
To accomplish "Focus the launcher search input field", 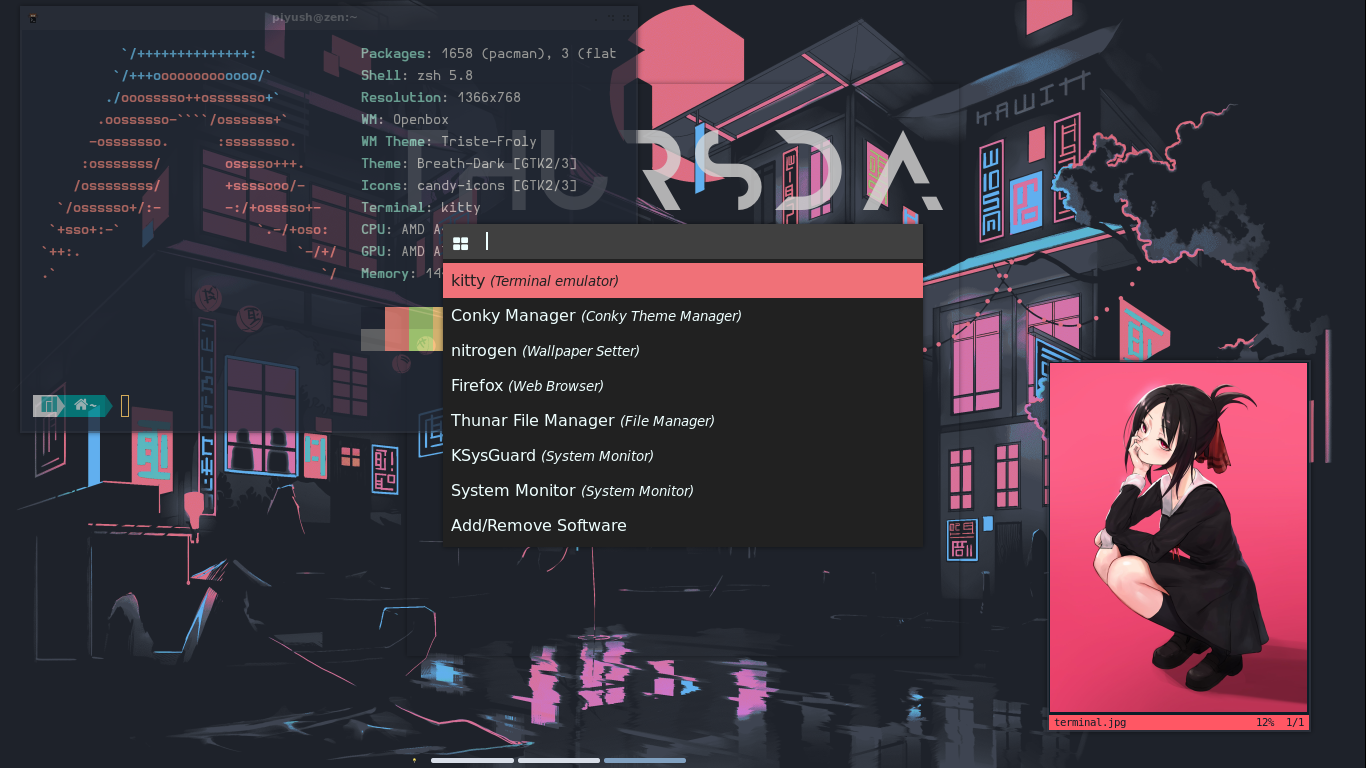I will pyautogui.click(x=700, y=241).
